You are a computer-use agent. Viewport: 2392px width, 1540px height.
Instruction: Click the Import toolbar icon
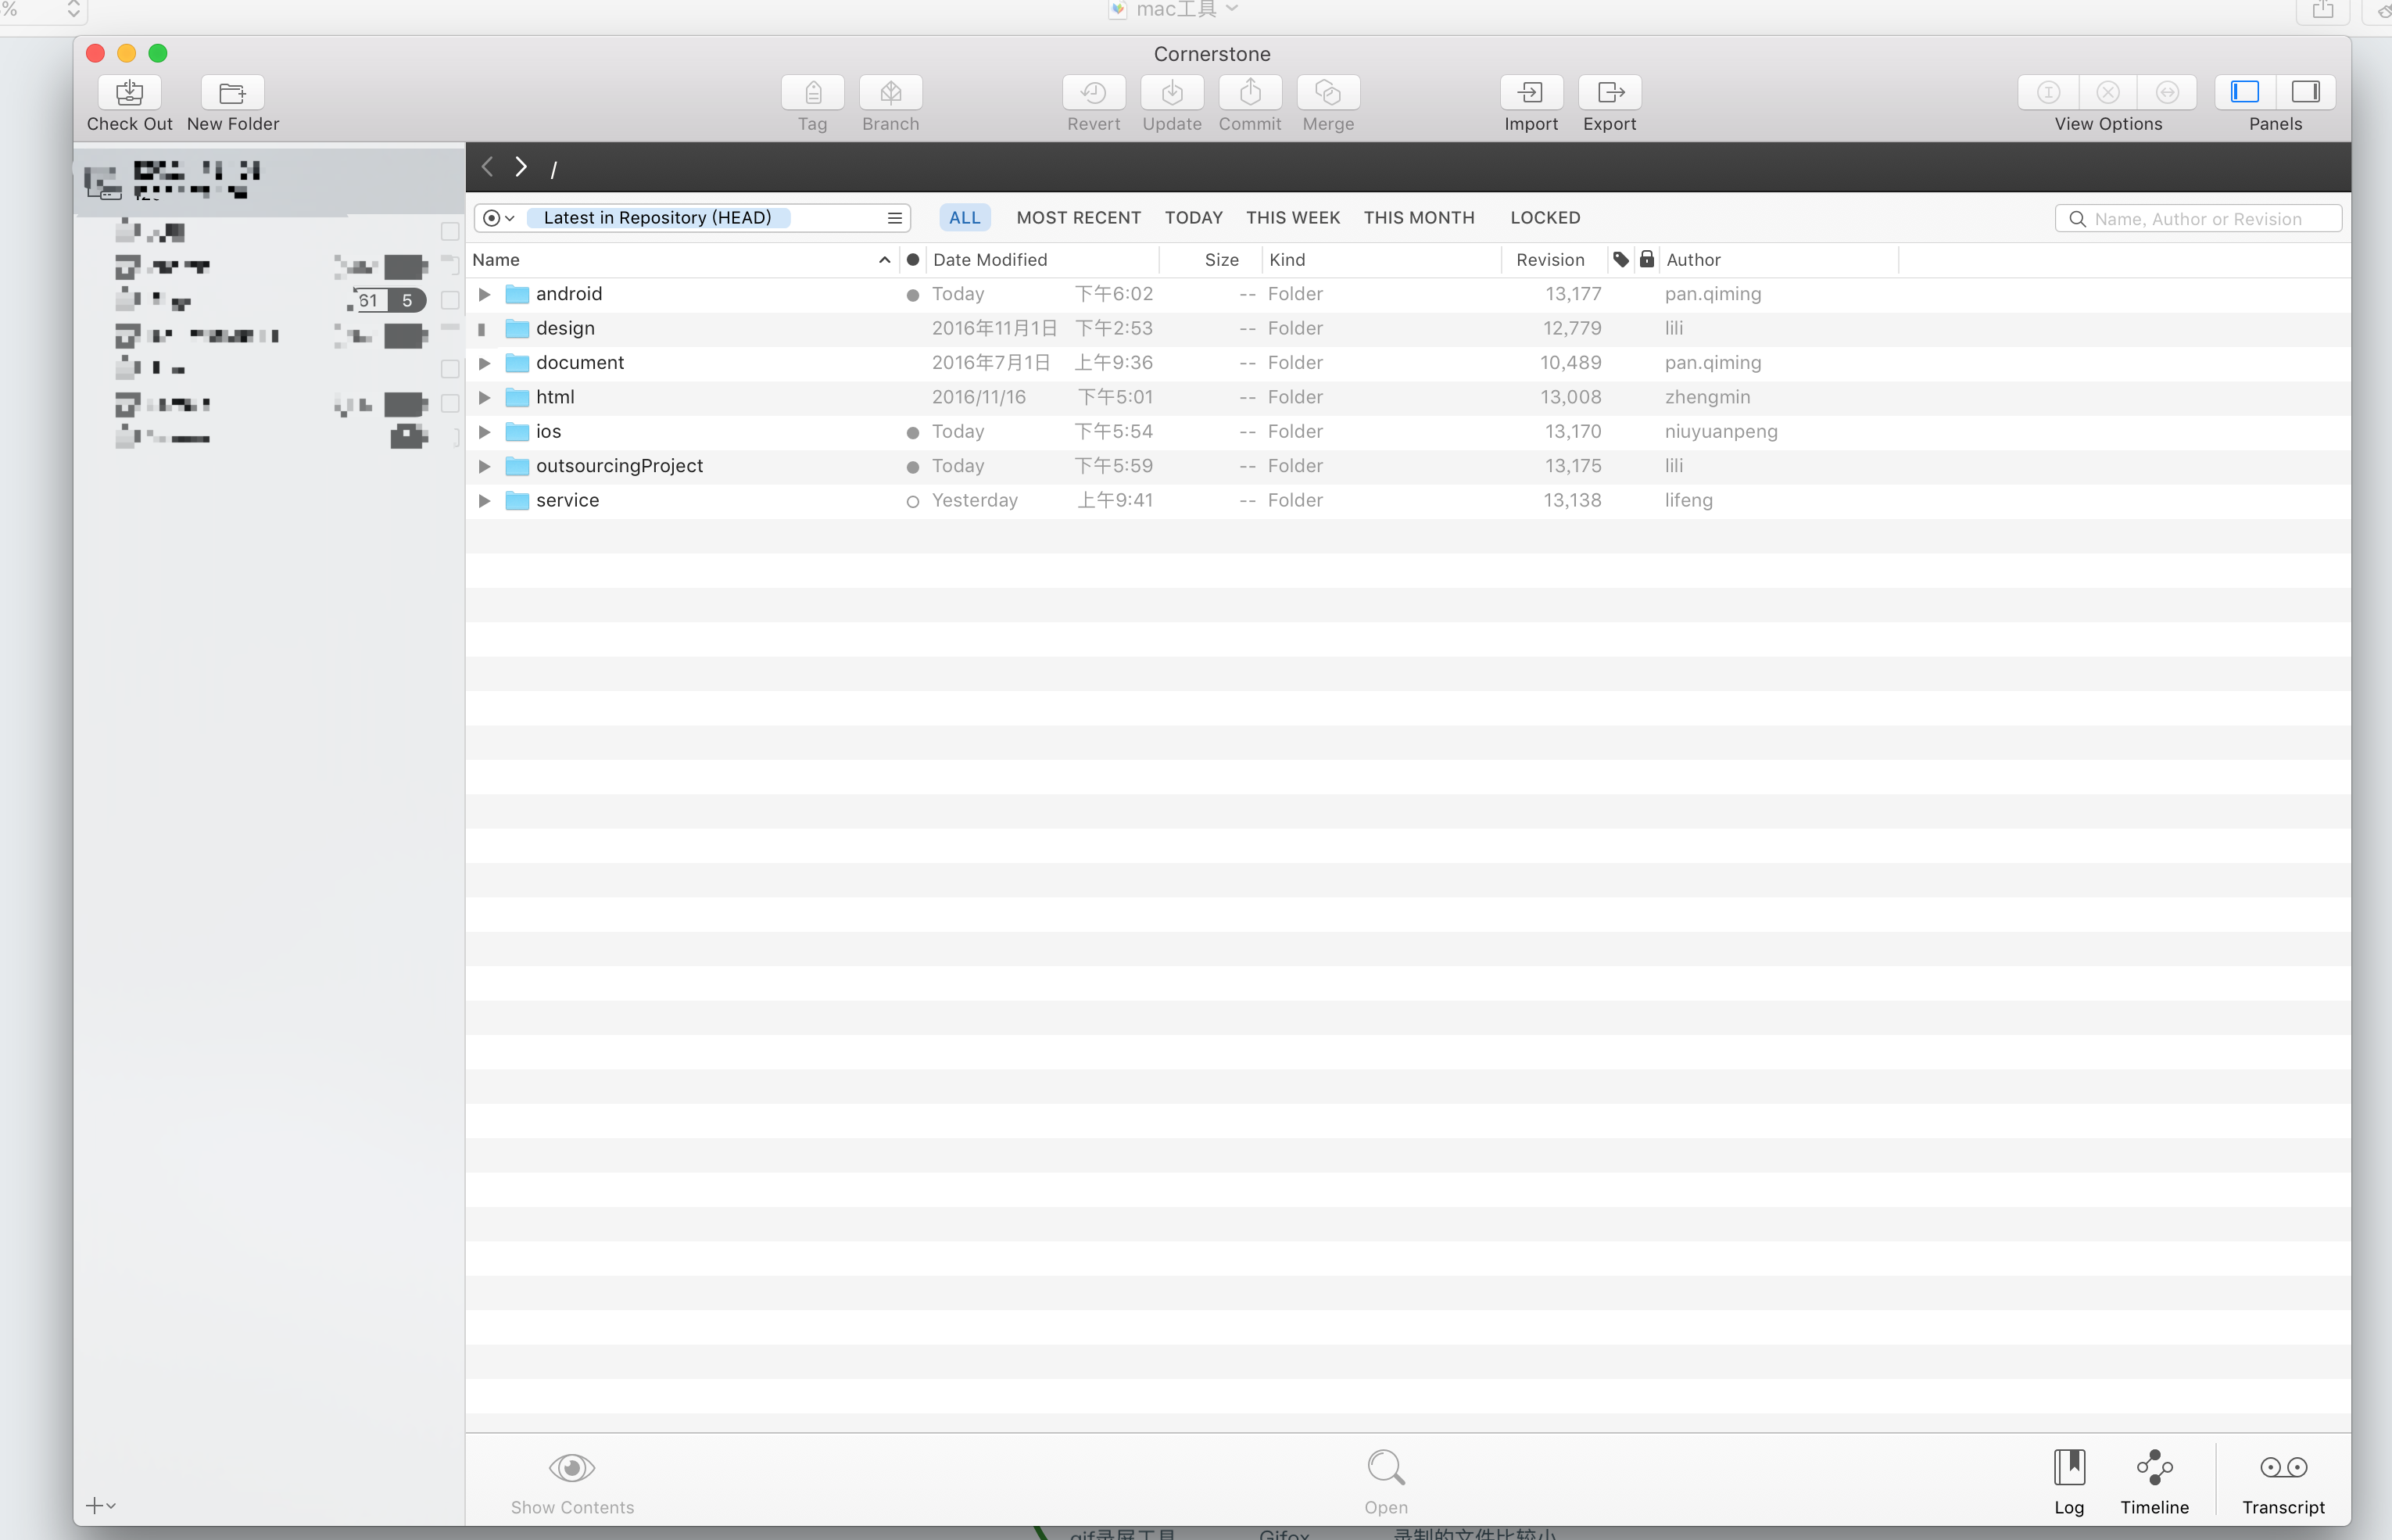pyautogui.click(x=1531, y=92)
